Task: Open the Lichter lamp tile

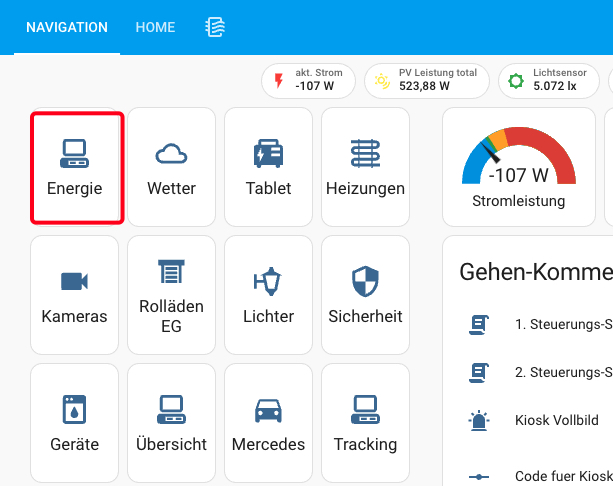Action: pos(268,295)
